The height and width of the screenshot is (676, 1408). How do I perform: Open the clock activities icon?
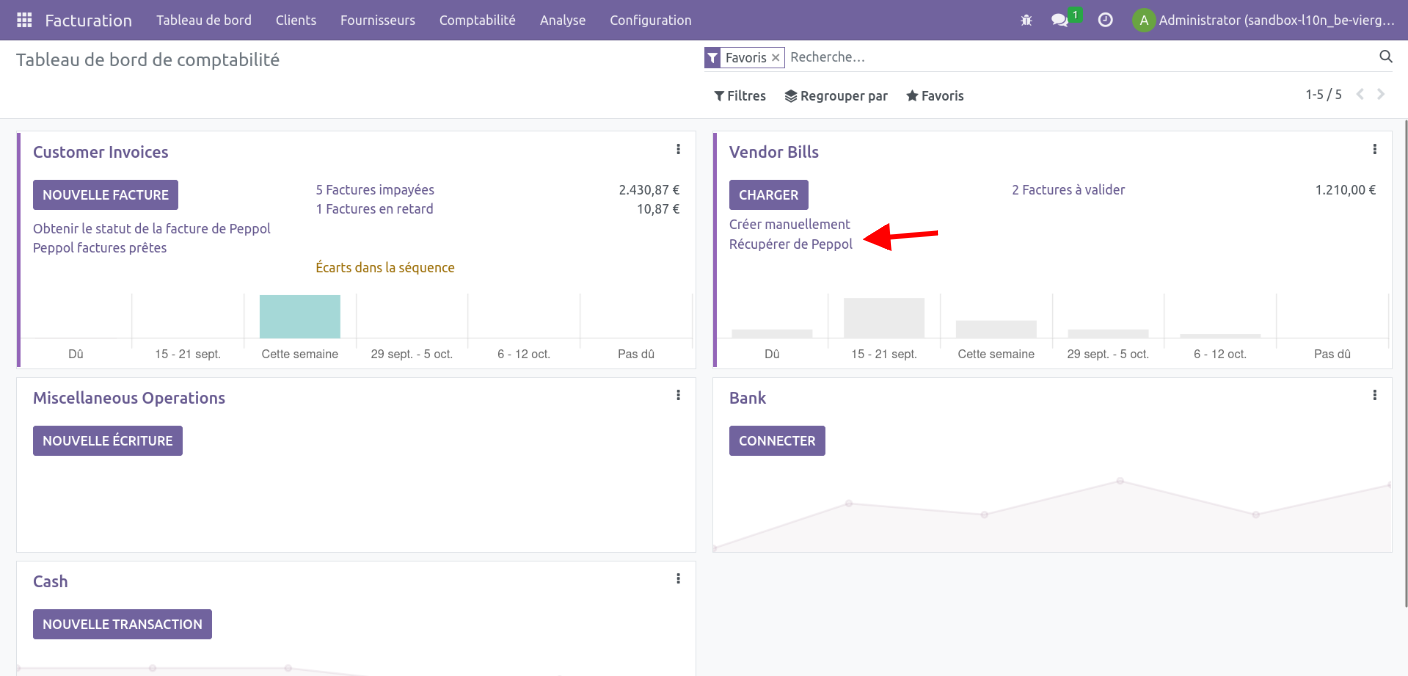click(x=1105, y=20)
